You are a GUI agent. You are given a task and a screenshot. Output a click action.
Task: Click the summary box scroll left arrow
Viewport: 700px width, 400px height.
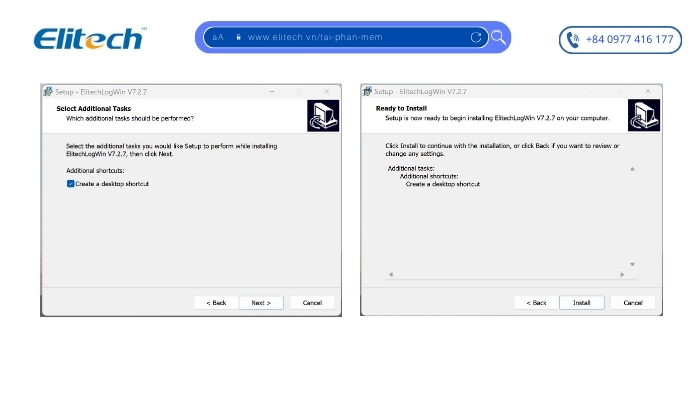[391, 275]
